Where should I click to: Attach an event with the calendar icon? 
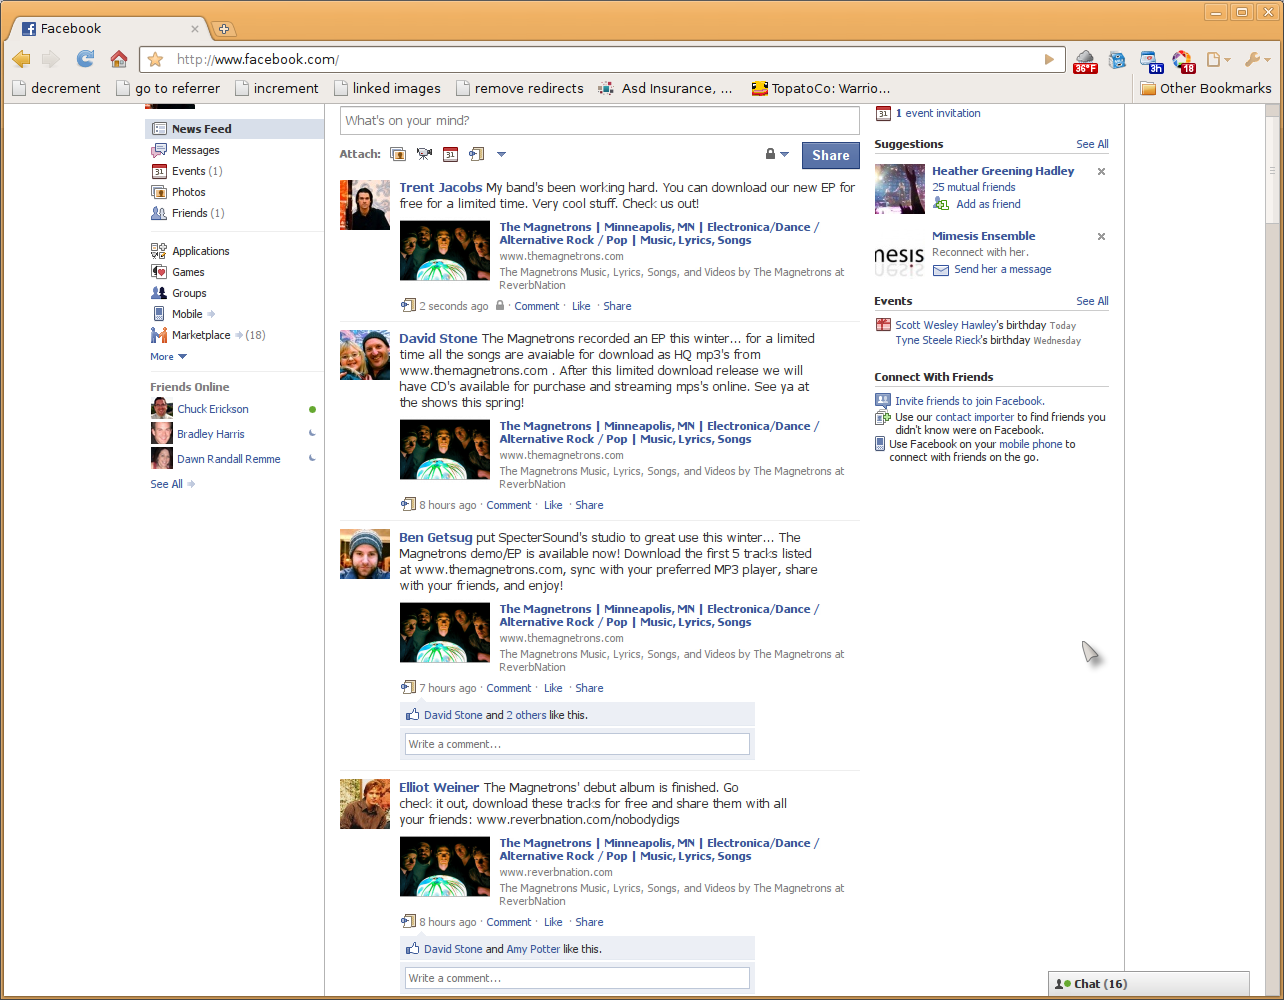[450, 154]
